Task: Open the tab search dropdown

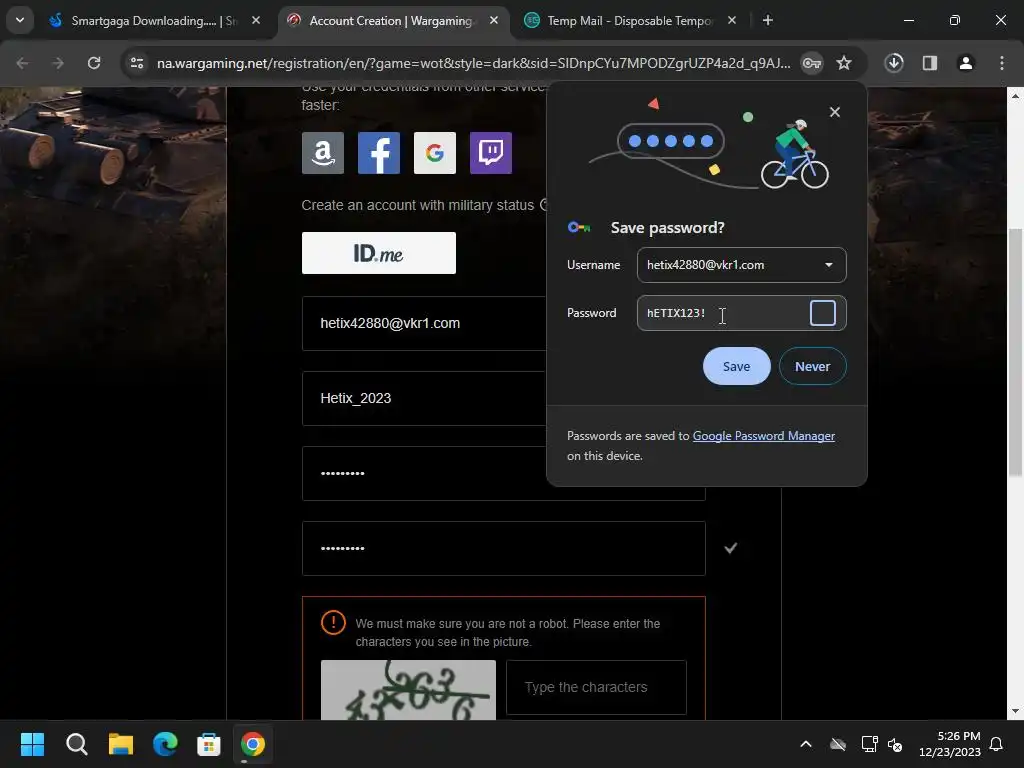Action: point(20,20)
